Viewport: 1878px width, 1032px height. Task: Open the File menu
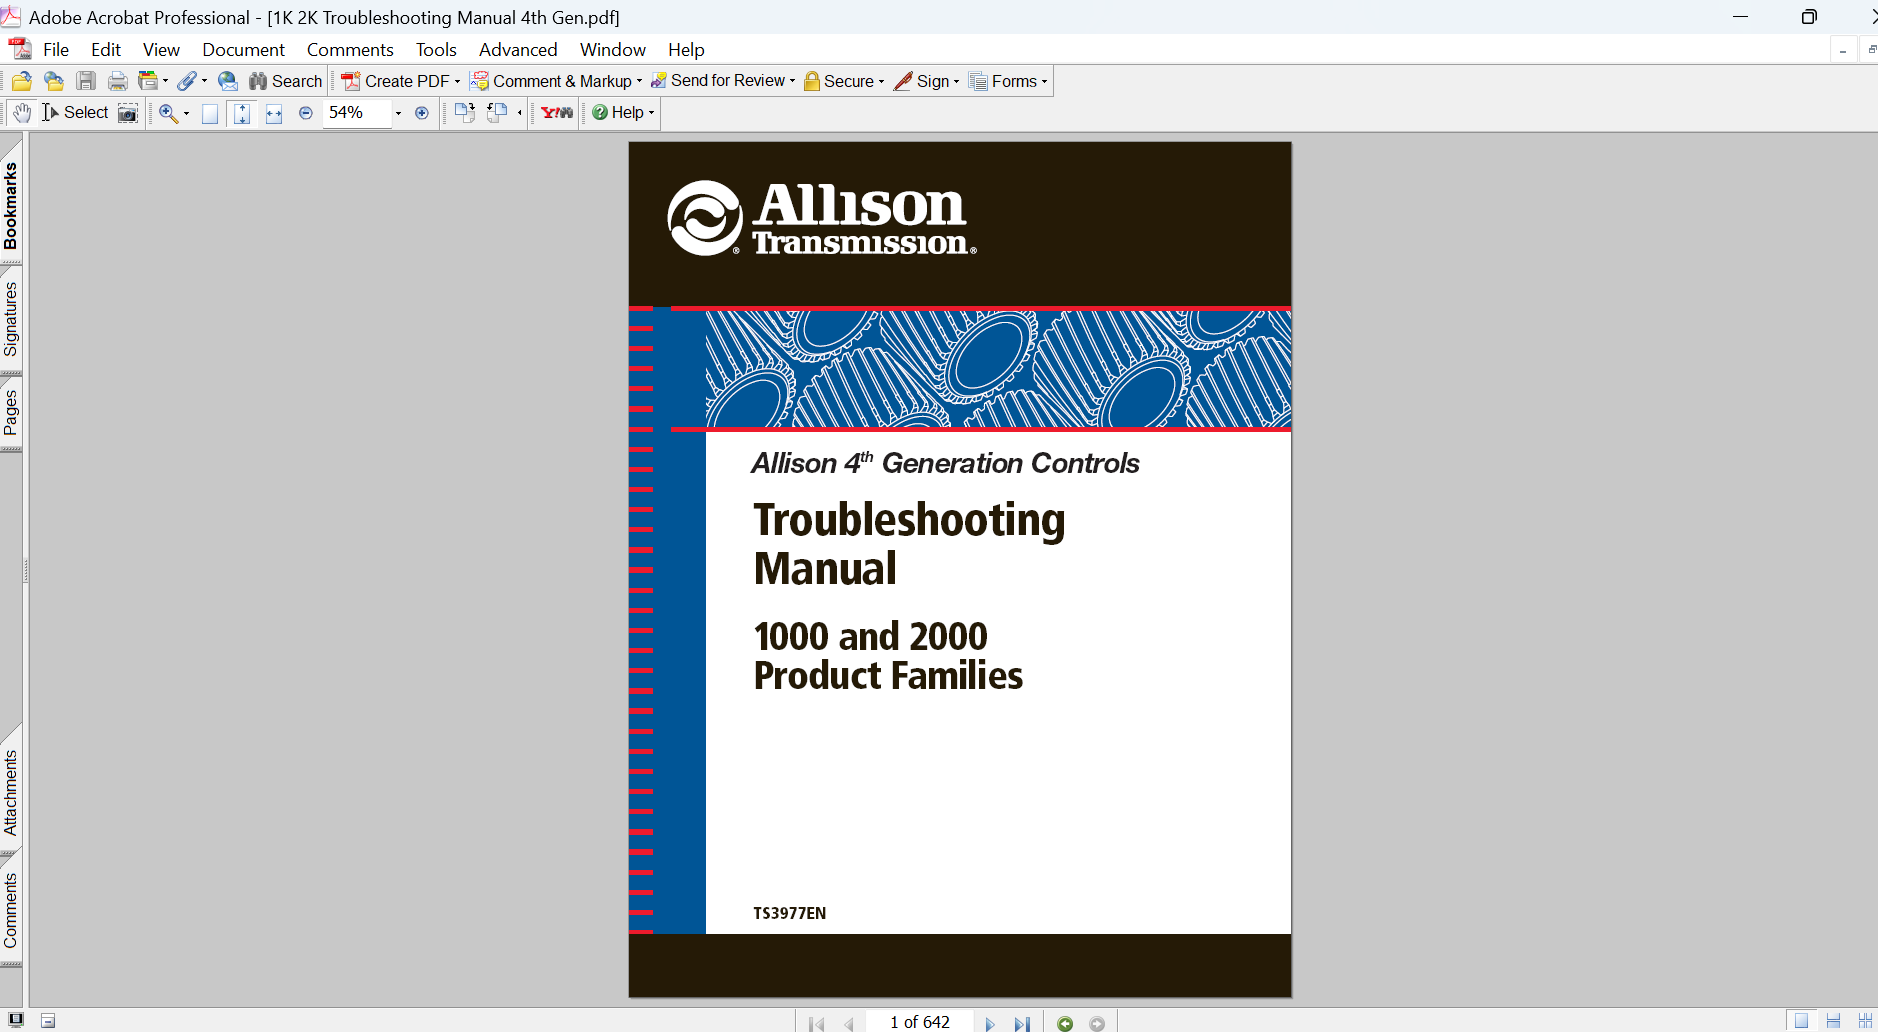tap(56, 50)
